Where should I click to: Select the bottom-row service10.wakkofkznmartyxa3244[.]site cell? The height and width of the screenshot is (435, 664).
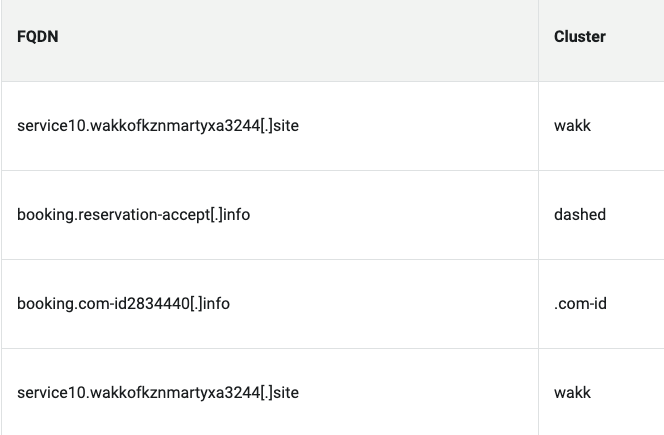point(270,392)
